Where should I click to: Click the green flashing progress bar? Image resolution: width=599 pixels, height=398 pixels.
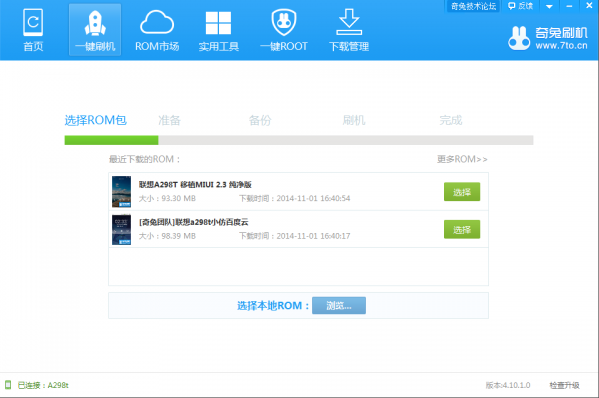click(x=111, y=140)
